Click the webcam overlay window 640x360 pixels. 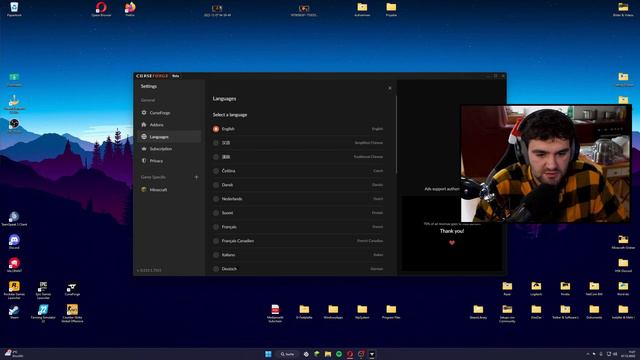pos(546,164)
